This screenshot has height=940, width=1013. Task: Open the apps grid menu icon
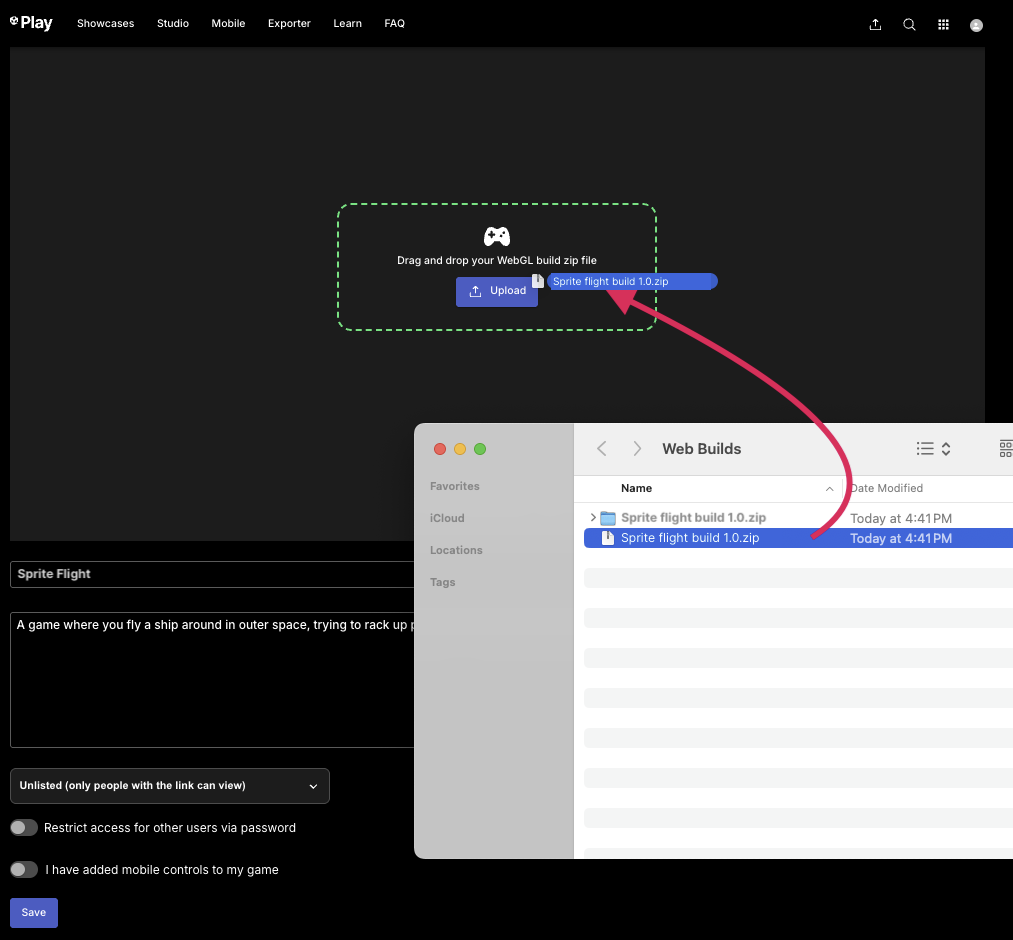click(943, 25)
